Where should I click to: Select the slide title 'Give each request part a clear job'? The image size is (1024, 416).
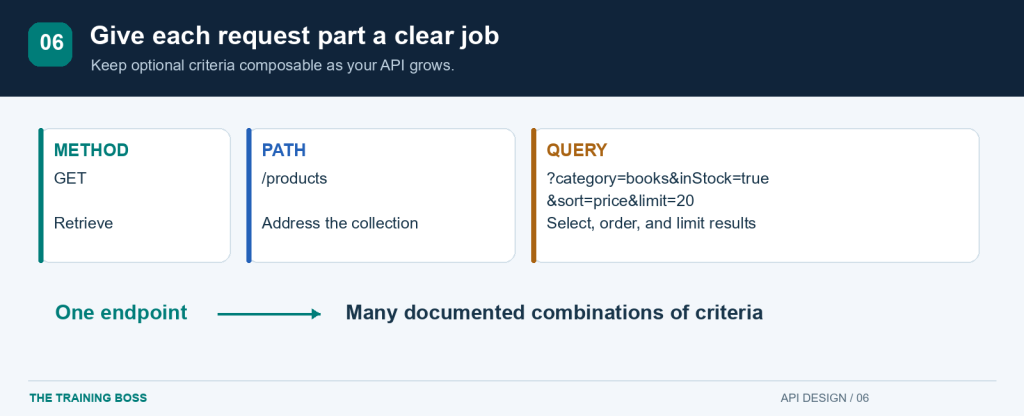click(x=295, y=36)
